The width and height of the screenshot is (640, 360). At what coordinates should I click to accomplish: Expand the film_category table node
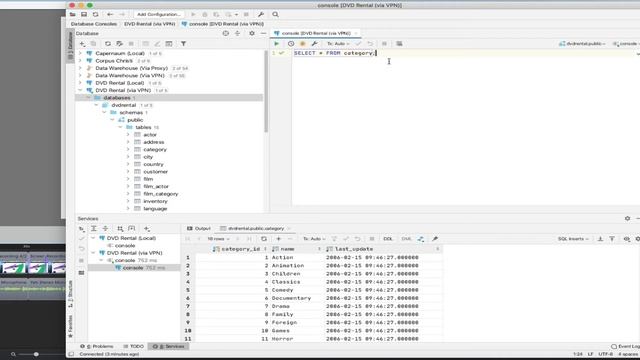pyautogui.click(x=128, y=194)
